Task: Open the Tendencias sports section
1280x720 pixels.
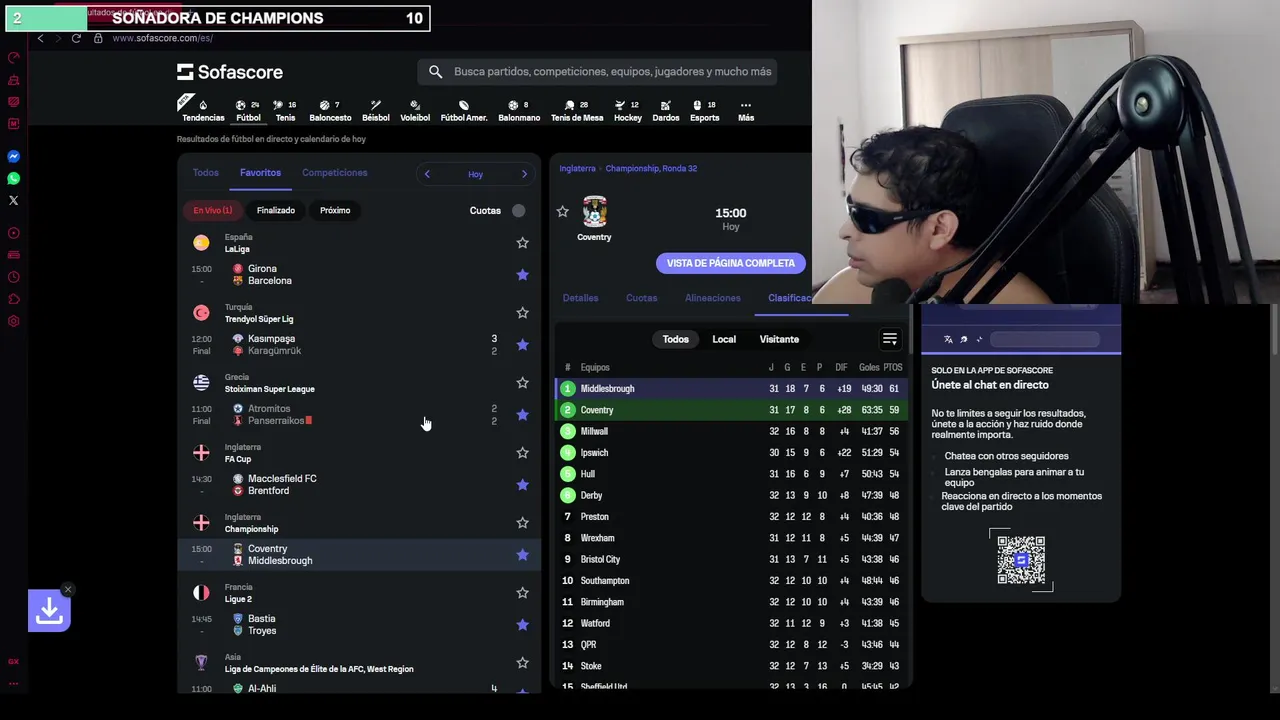Action: click(x=203, y=110)
